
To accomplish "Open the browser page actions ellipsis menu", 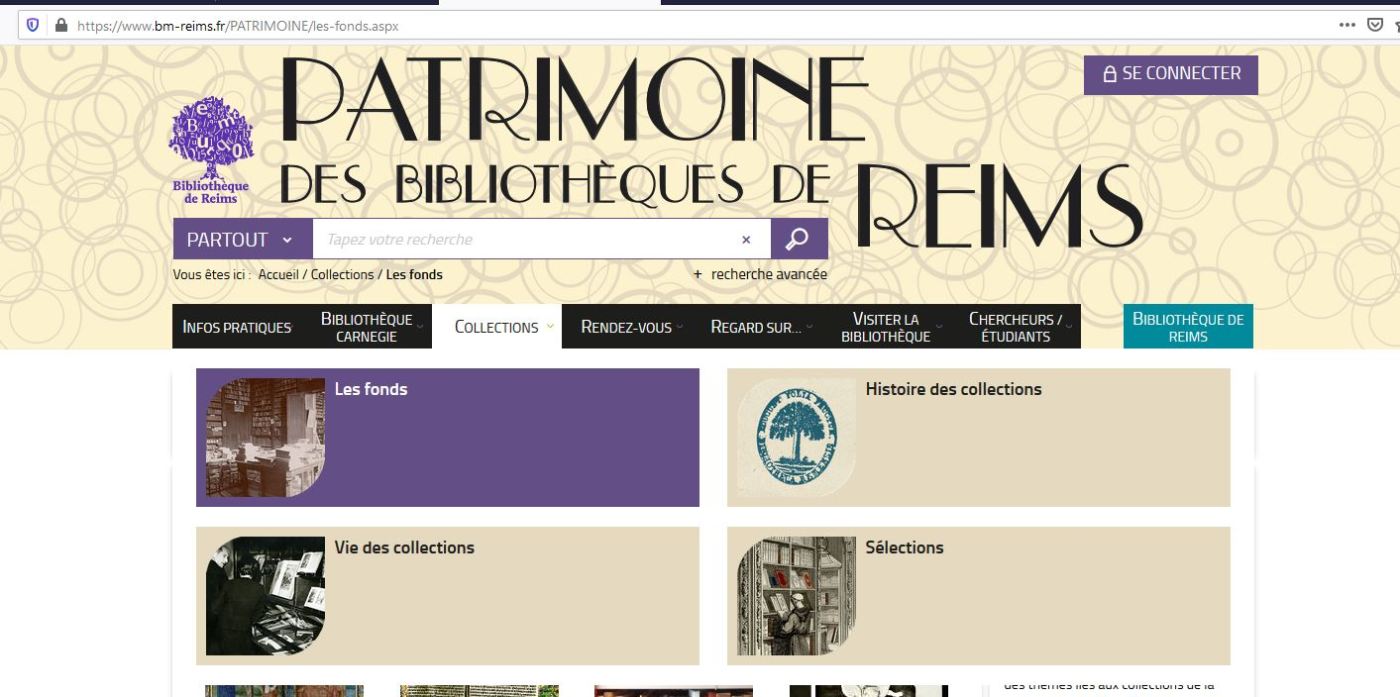I will (1347, 26).
